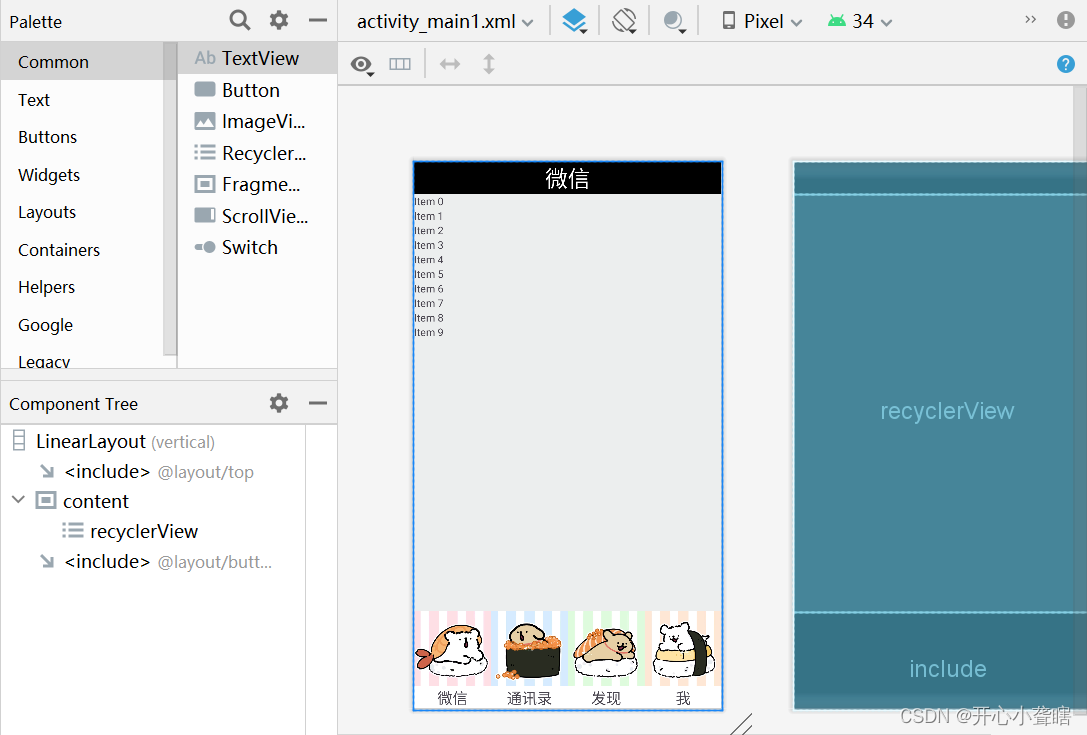Click the warnings and errors icon

1066,20
